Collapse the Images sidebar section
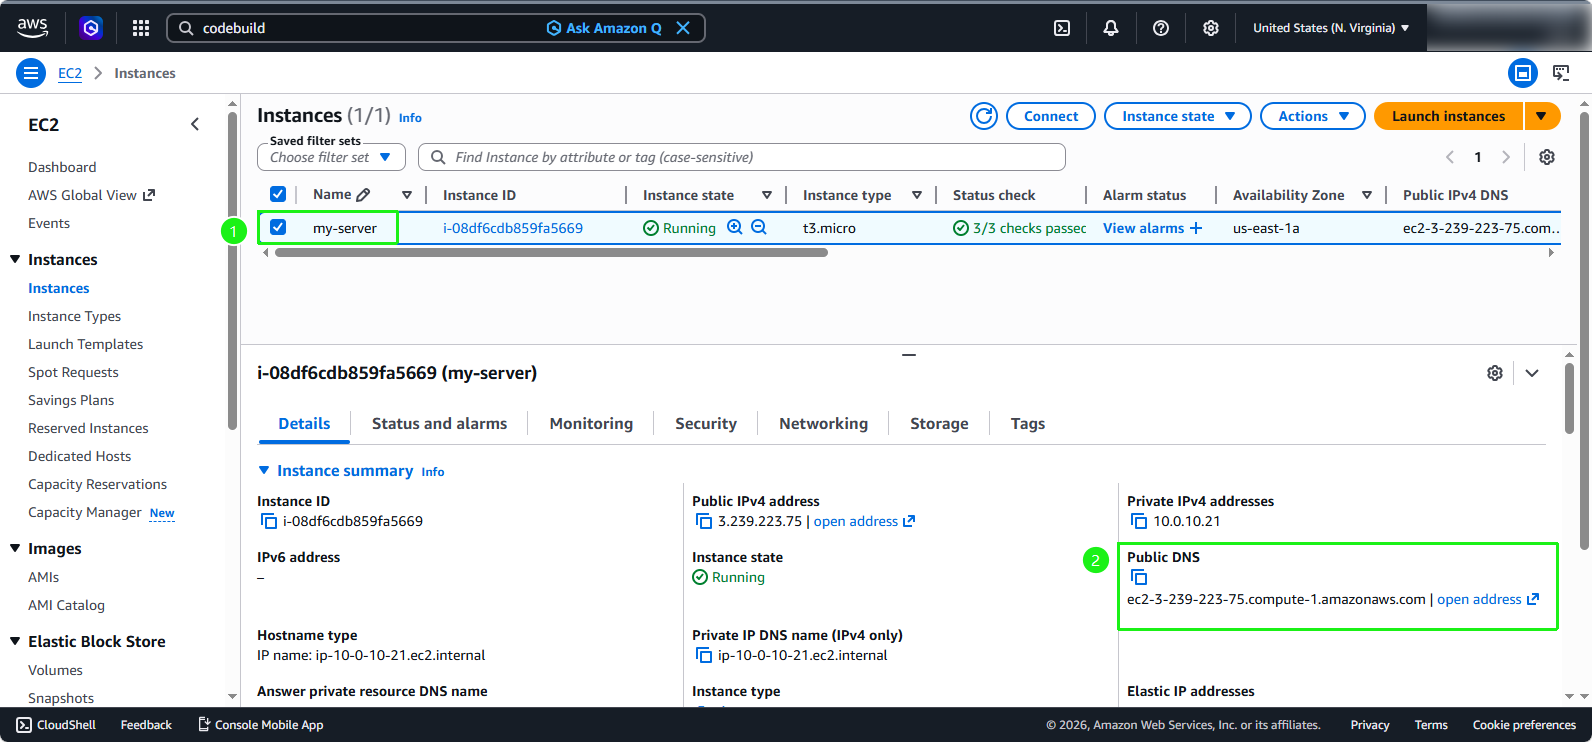This screenshot has height=742, width=1592. 15,548
